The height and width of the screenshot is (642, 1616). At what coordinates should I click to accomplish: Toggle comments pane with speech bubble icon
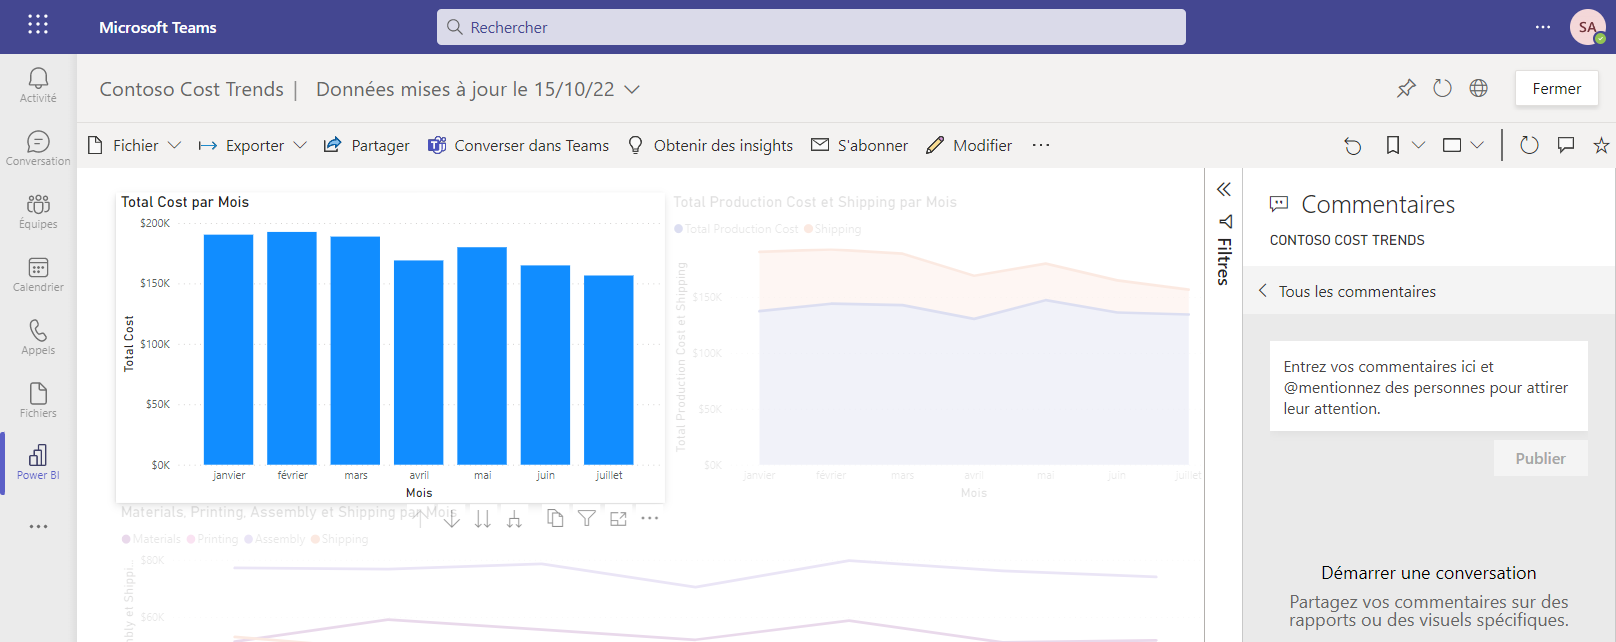(x=1566, y=145)
